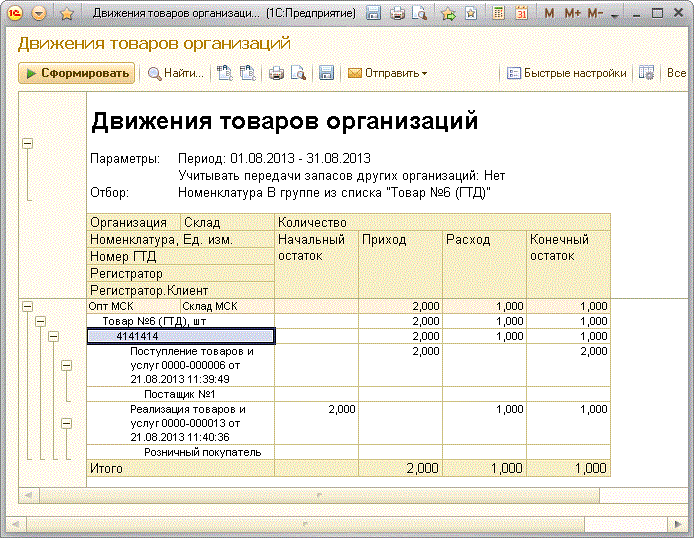
Task: Click the Найти... search button
Action: click(x=176, y=73)
